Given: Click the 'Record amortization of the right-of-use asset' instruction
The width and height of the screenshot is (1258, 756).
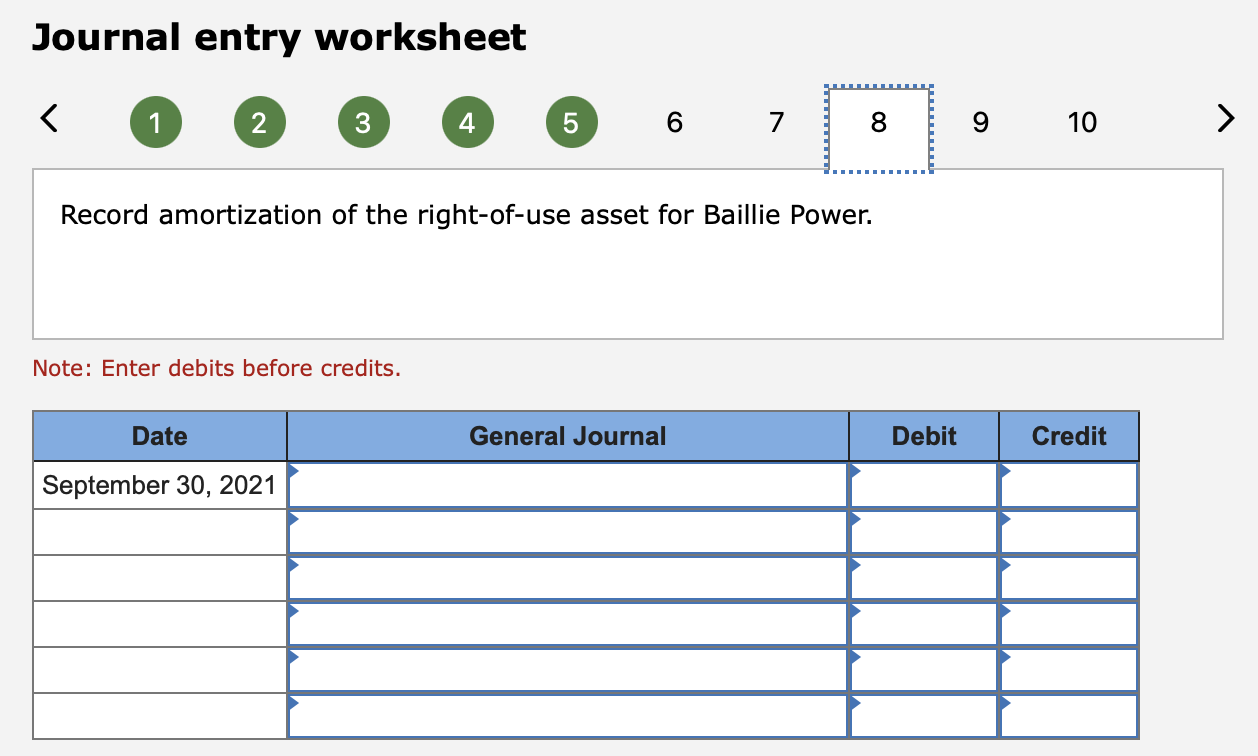Looking at the screenshot, I should point(466,215).
